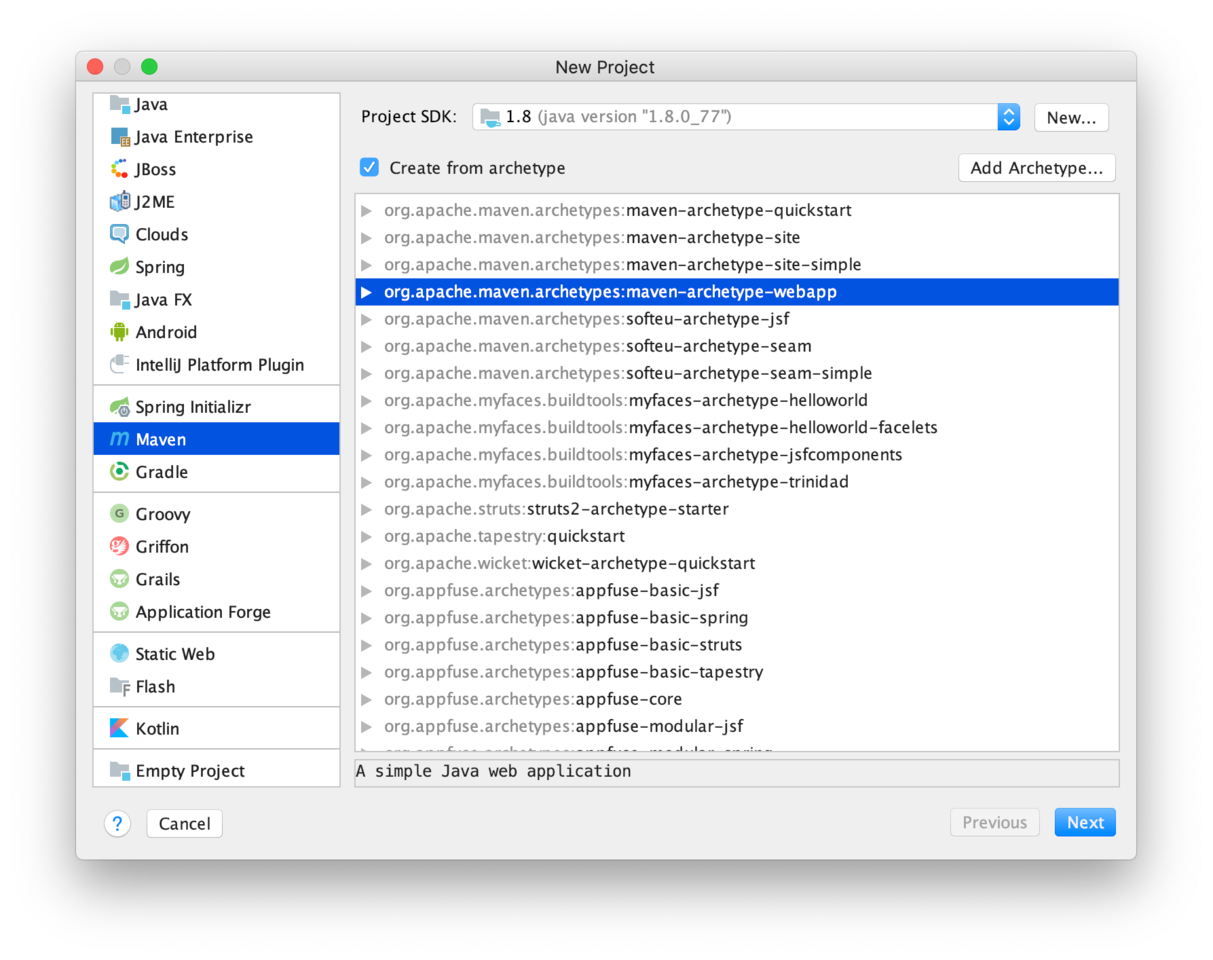Select myfaces-archetype-trinidad archetype

click(x=737, y=482)
